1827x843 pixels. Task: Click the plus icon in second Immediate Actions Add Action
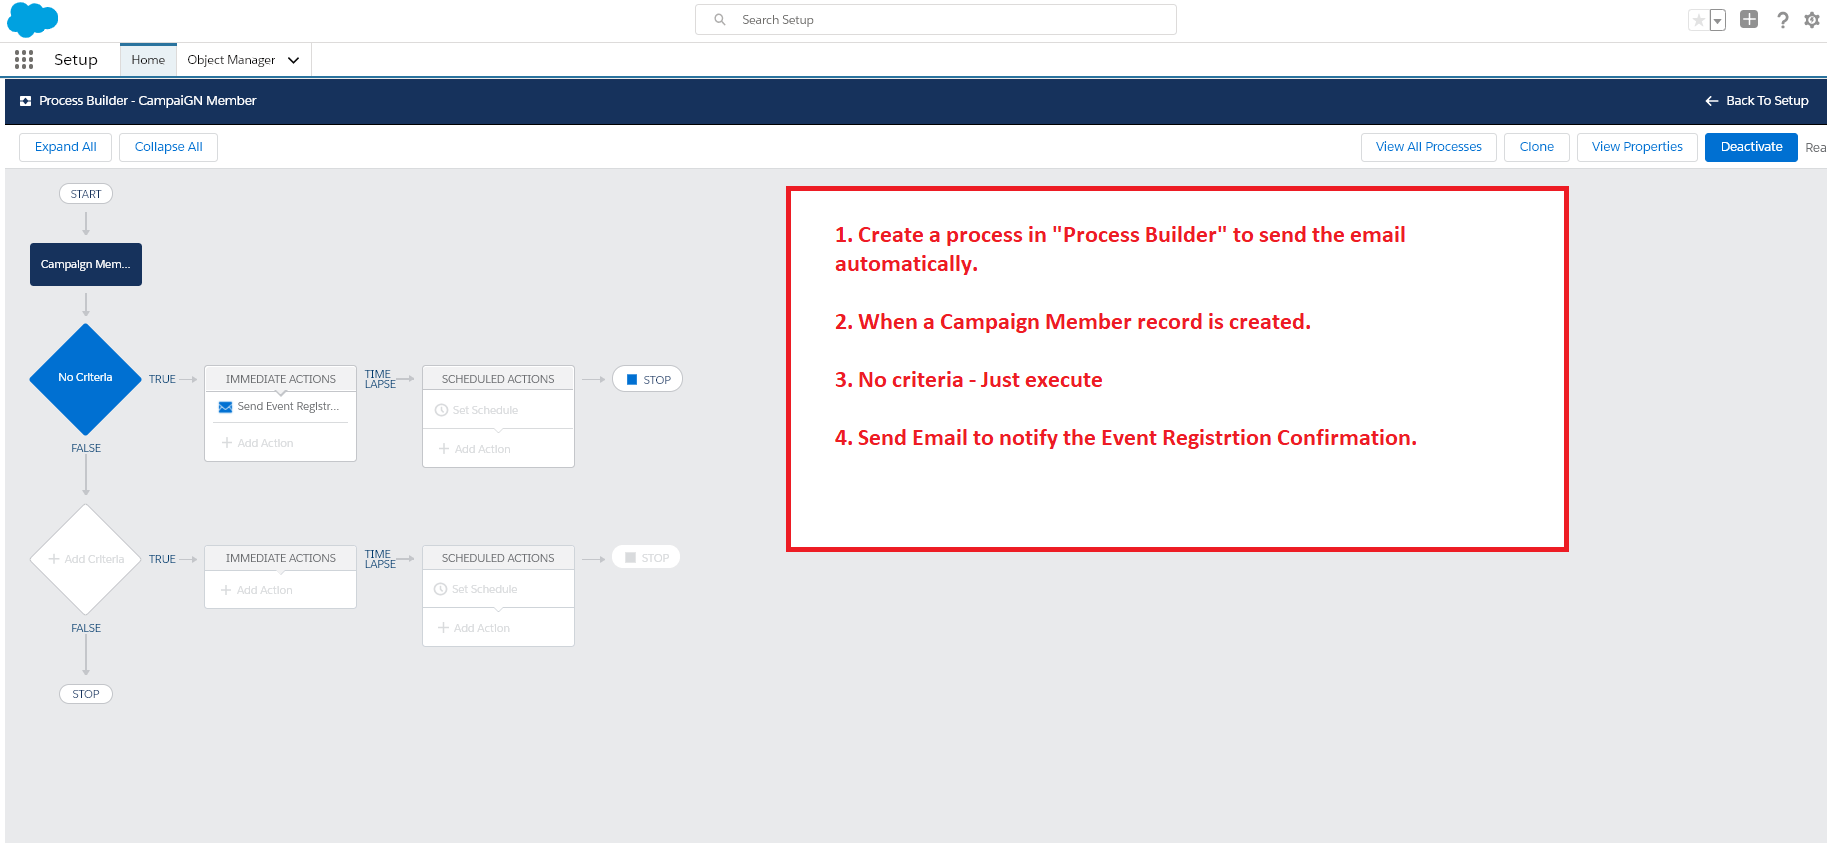pyautogui.click(x=226, y=590)
